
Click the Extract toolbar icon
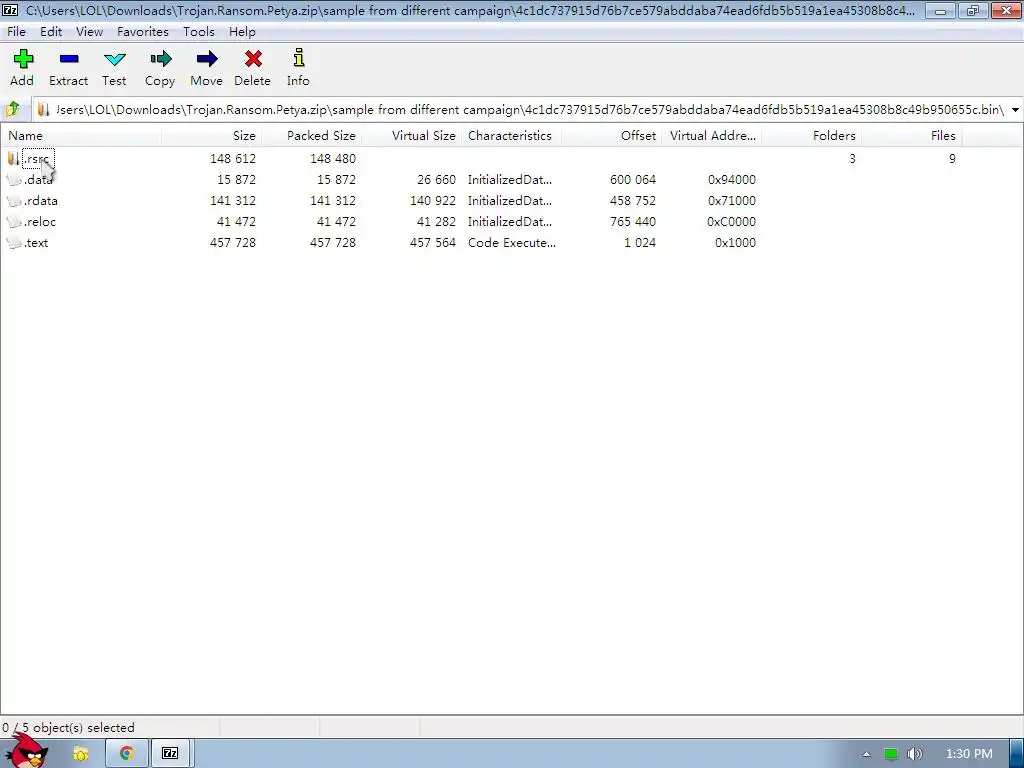[69, 59]
